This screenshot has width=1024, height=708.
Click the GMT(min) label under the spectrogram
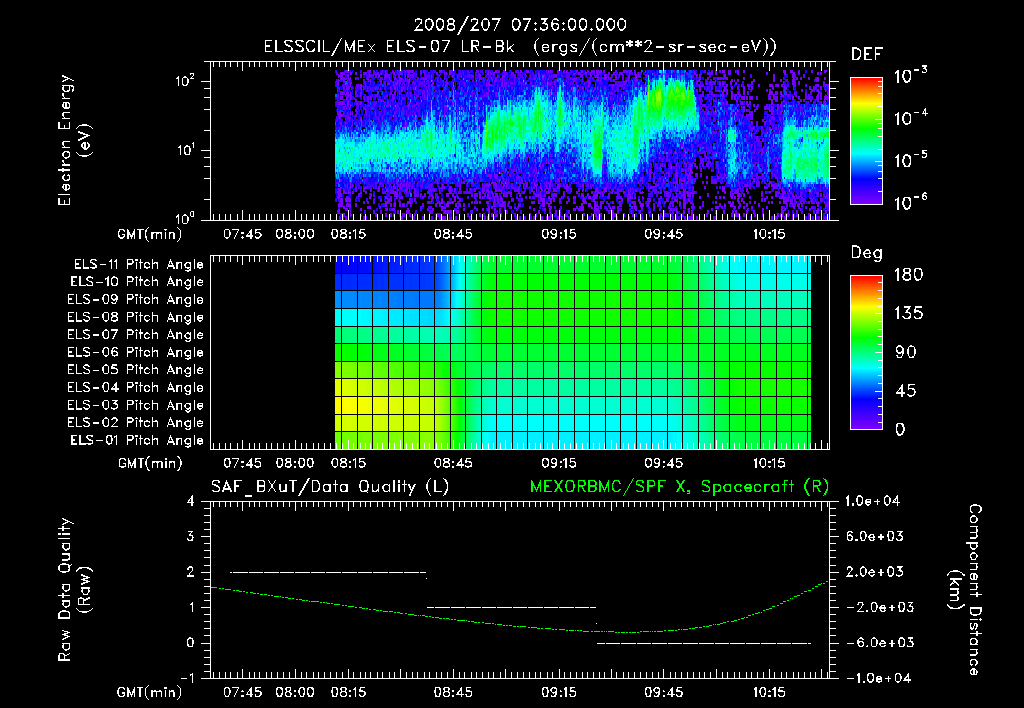click(x=150, y=234)
